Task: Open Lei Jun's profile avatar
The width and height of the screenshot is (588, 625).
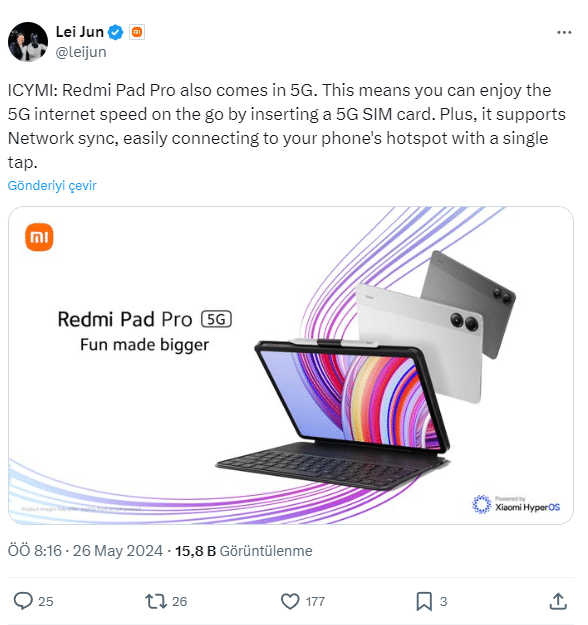Action: click(x=28, y=42)
